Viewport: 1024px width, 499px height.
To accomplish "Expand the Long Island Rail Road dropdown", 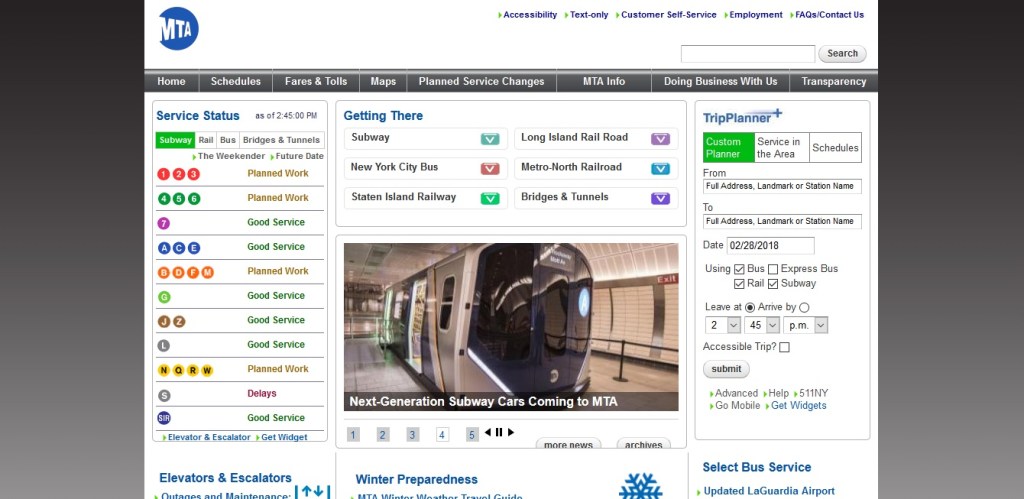I will tap(660, 139).
